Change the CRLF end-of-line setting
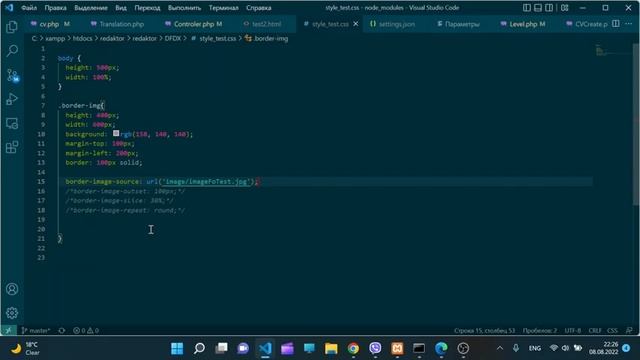Viewport: 640px width, 360px height. coord(595,331)
